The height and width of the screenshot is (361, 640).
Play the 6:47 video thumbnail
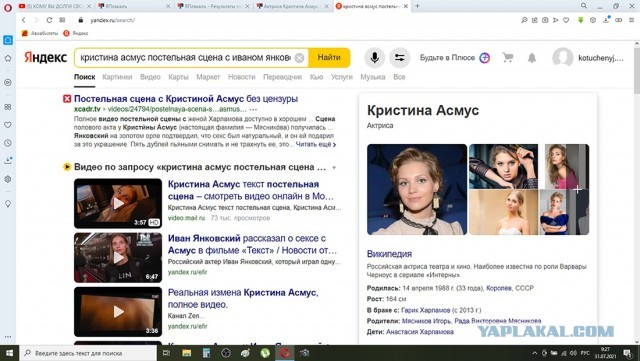point(118,257)
